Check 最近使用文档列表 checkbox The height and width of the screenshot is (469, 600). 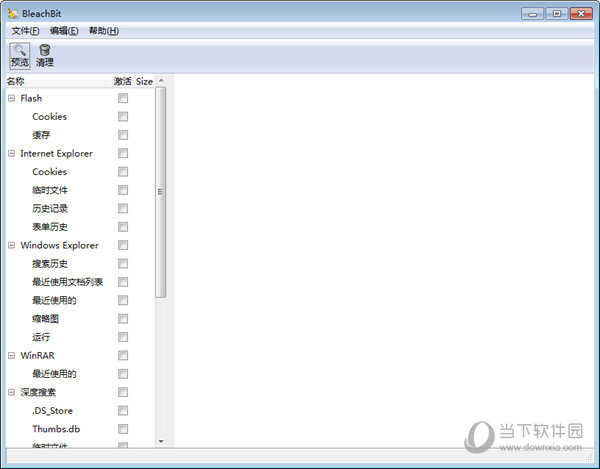(x=123, y=282)
